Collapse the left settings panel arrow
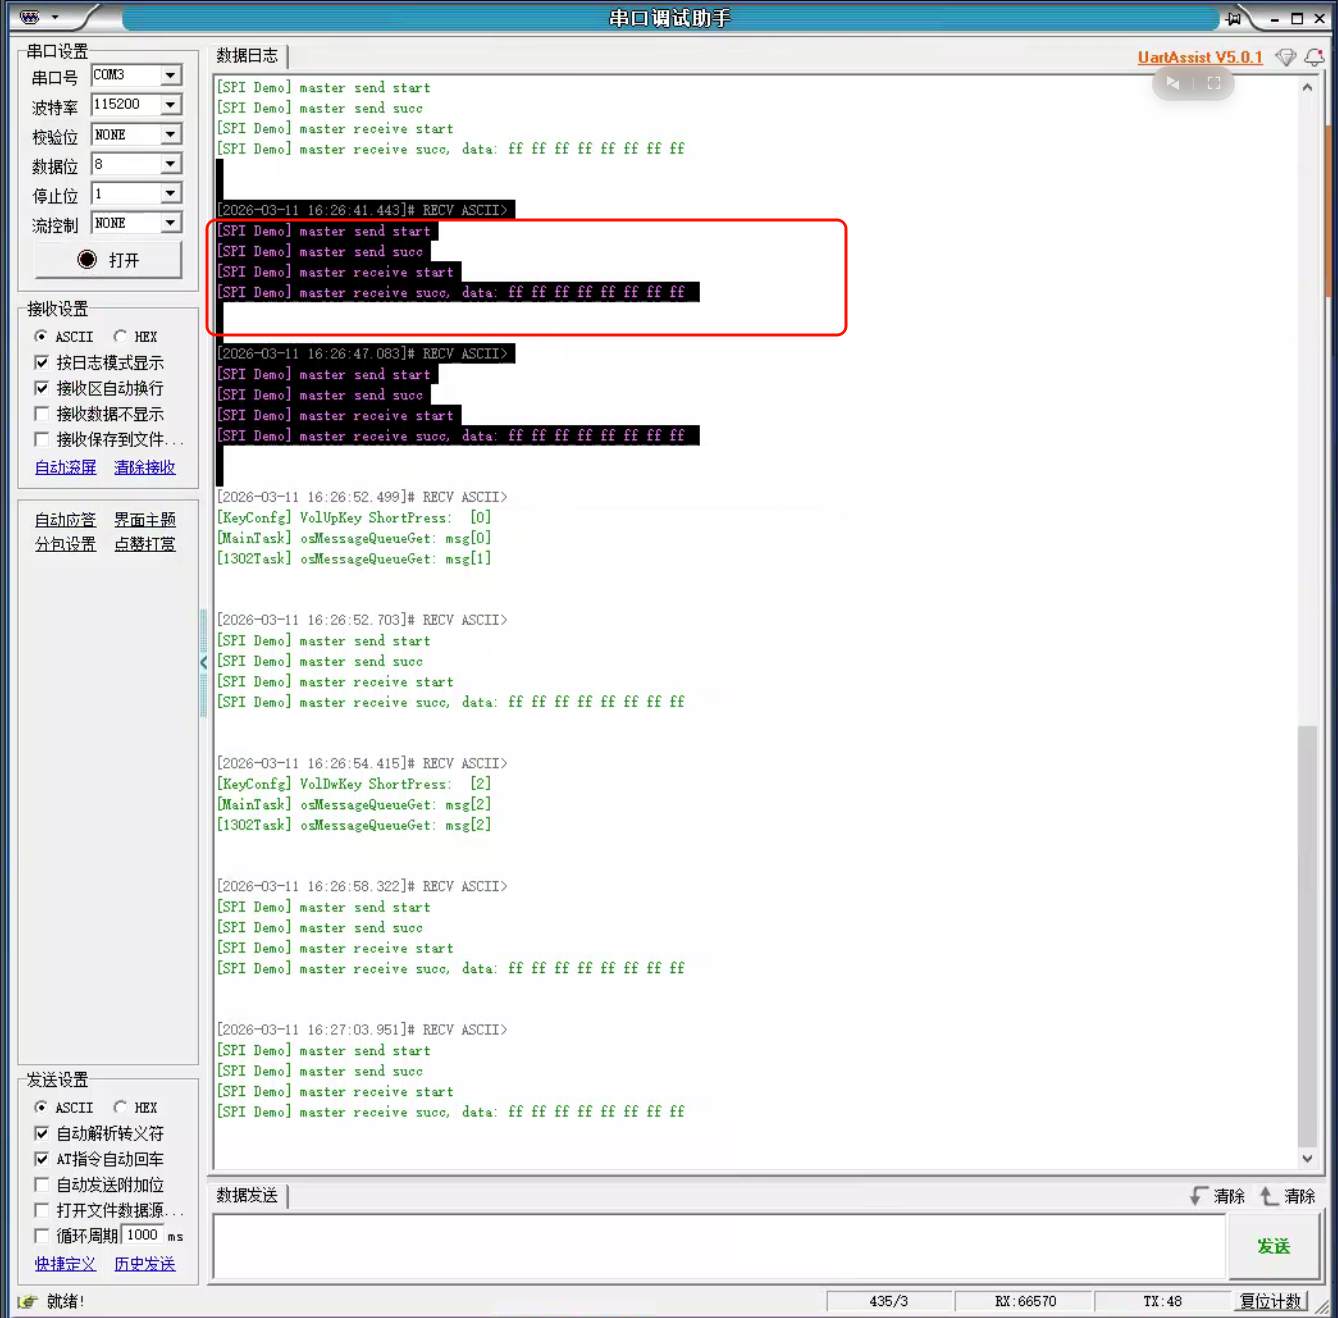1338x1318 pixels. [204, 662]
